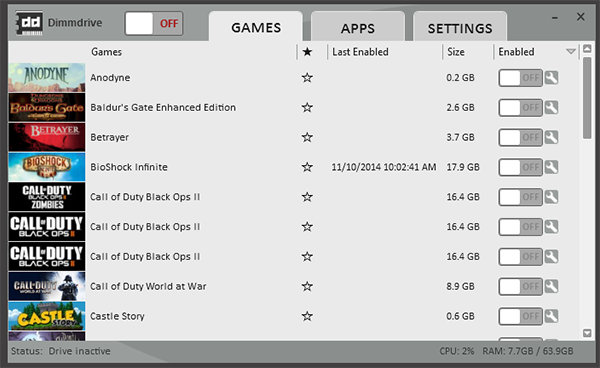The image size is (600, 368).
Task: Click the Baldur's Gate cover thumbnail
Action: pos(47,107)
